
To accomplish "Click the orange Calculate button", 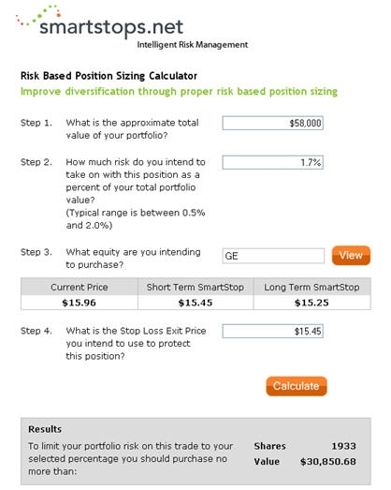I will 296,386.
